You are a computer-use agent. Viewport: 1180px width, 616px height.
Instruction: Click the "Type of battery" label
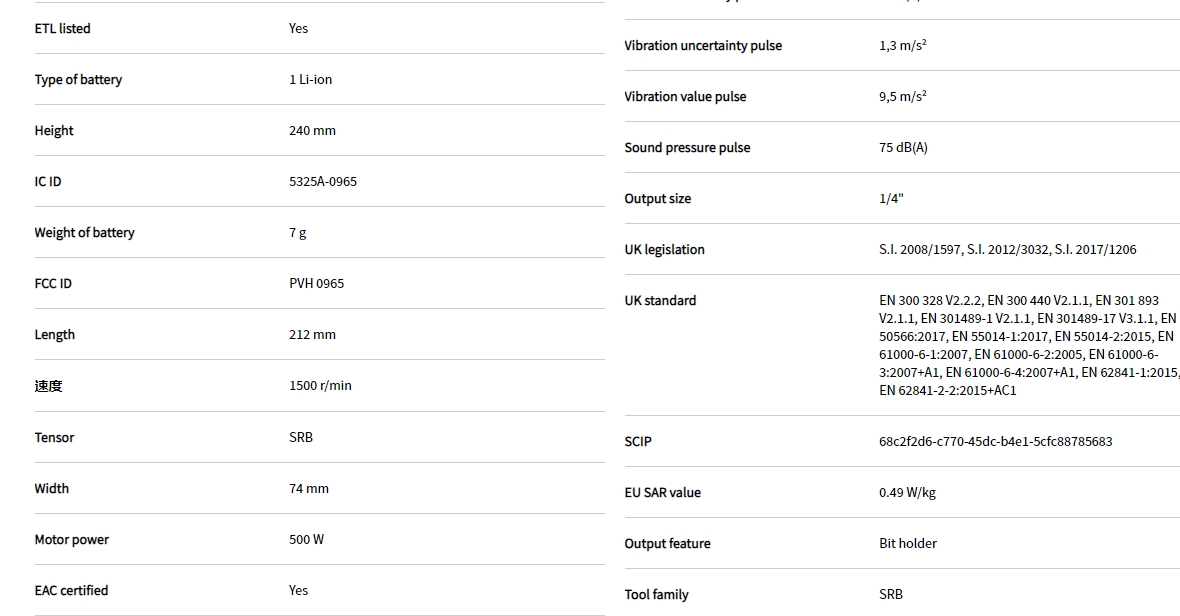pos(78,79)
